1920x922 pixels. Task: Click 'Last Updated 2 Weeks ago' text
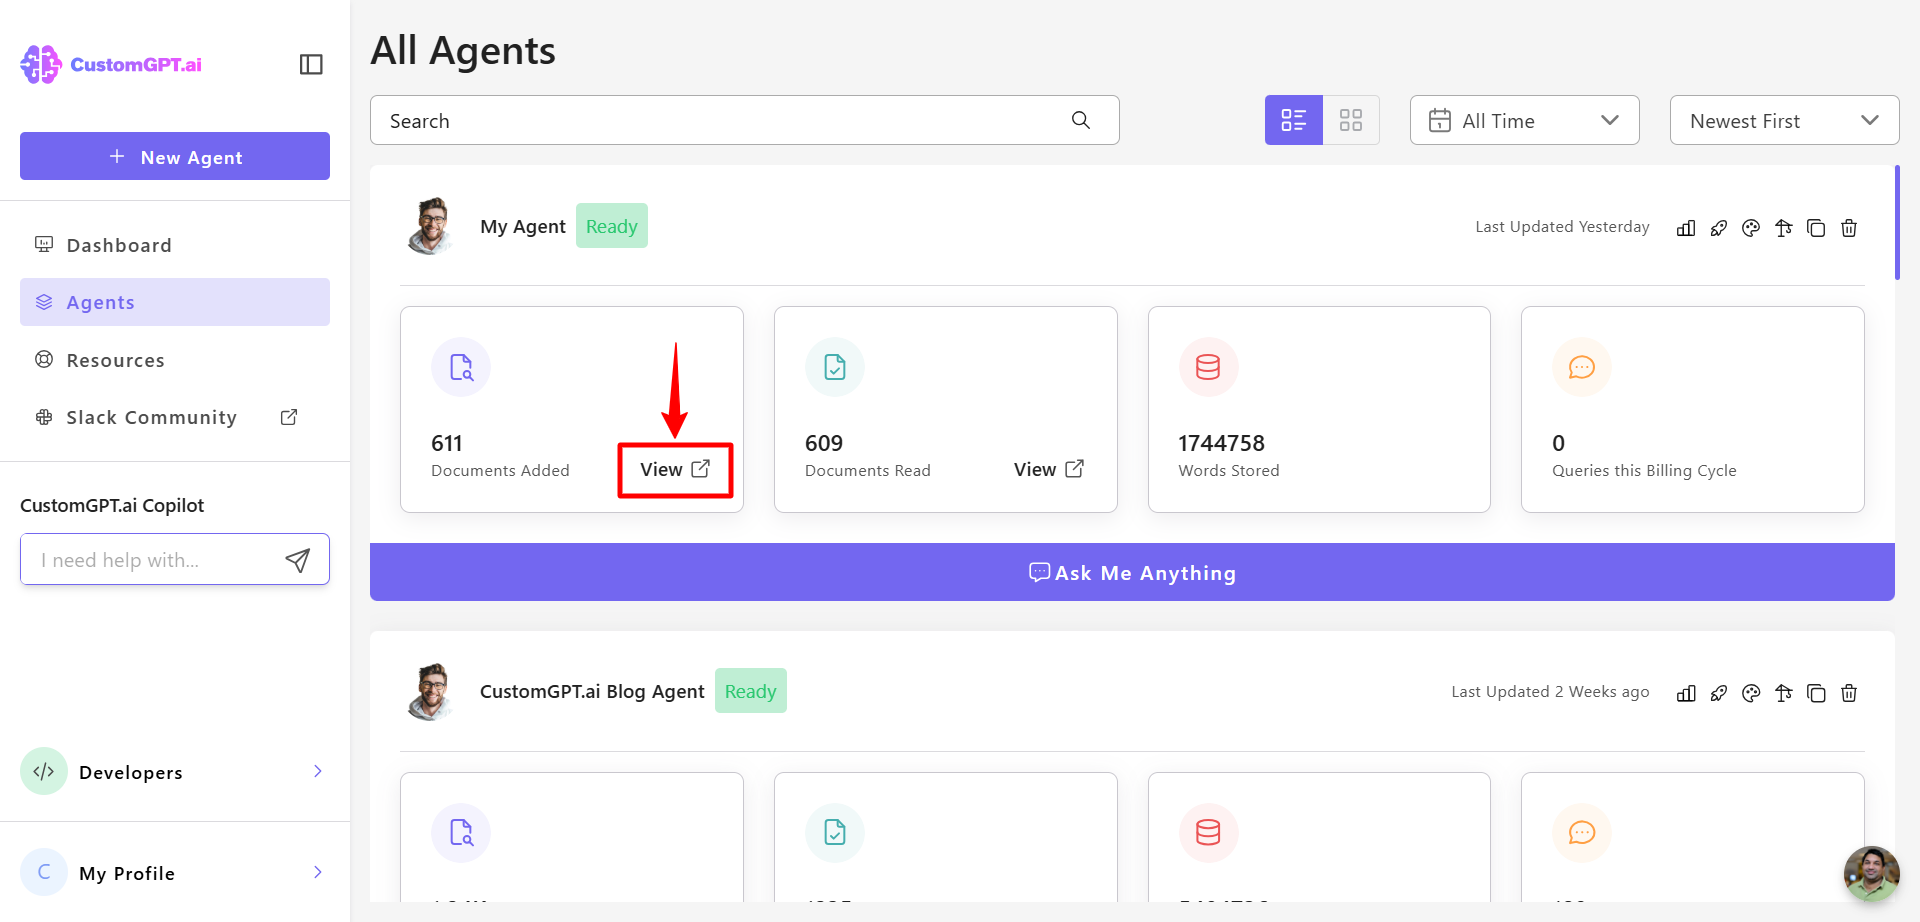click(x=1550, y=692)
